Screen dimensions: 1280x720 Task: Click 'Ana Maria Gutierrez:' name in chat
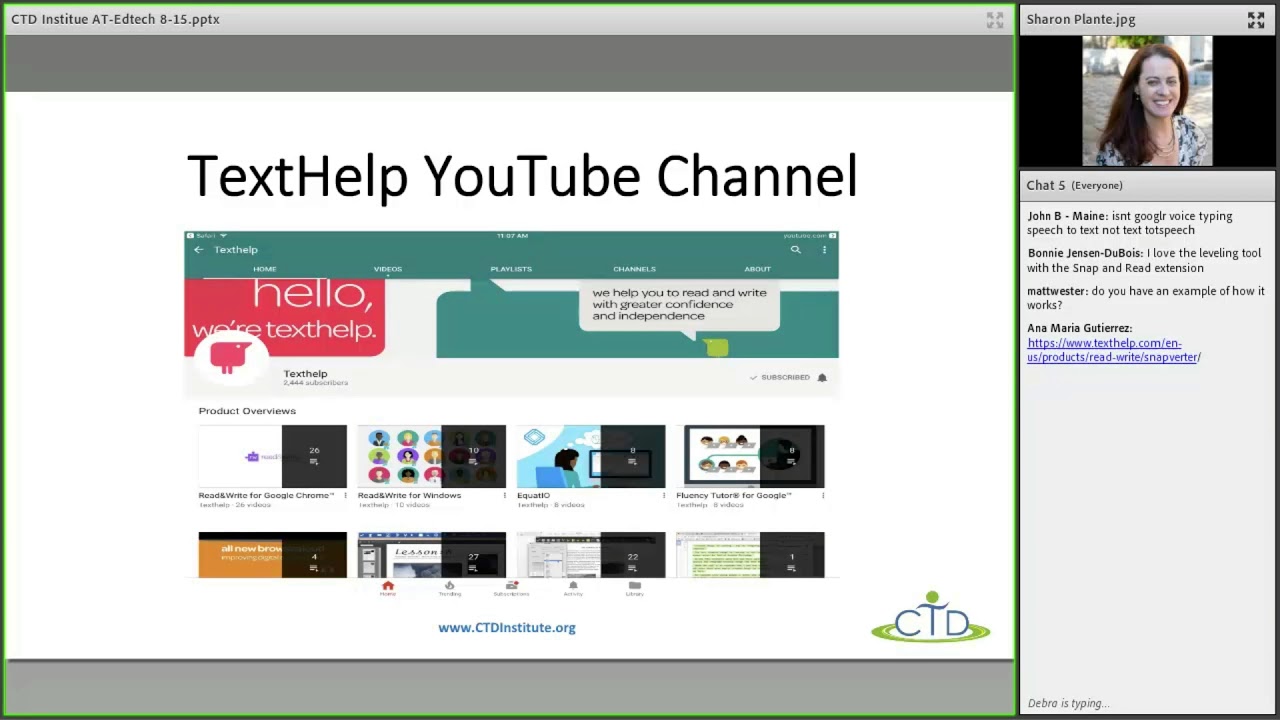pyautogui.click(x=1080, y=328)
